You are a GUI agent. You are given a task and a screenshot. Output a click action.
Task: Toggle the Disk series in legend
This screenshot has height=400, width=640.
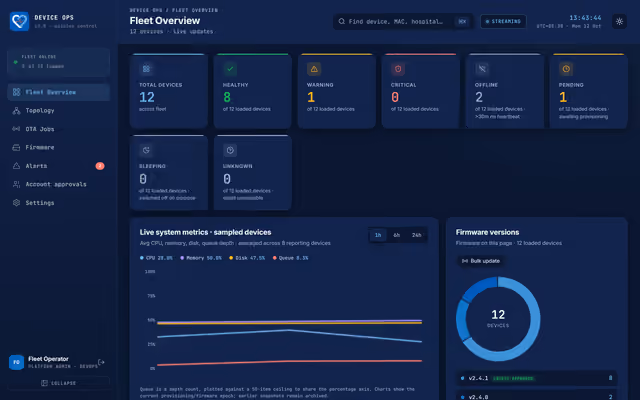point(247,258)
